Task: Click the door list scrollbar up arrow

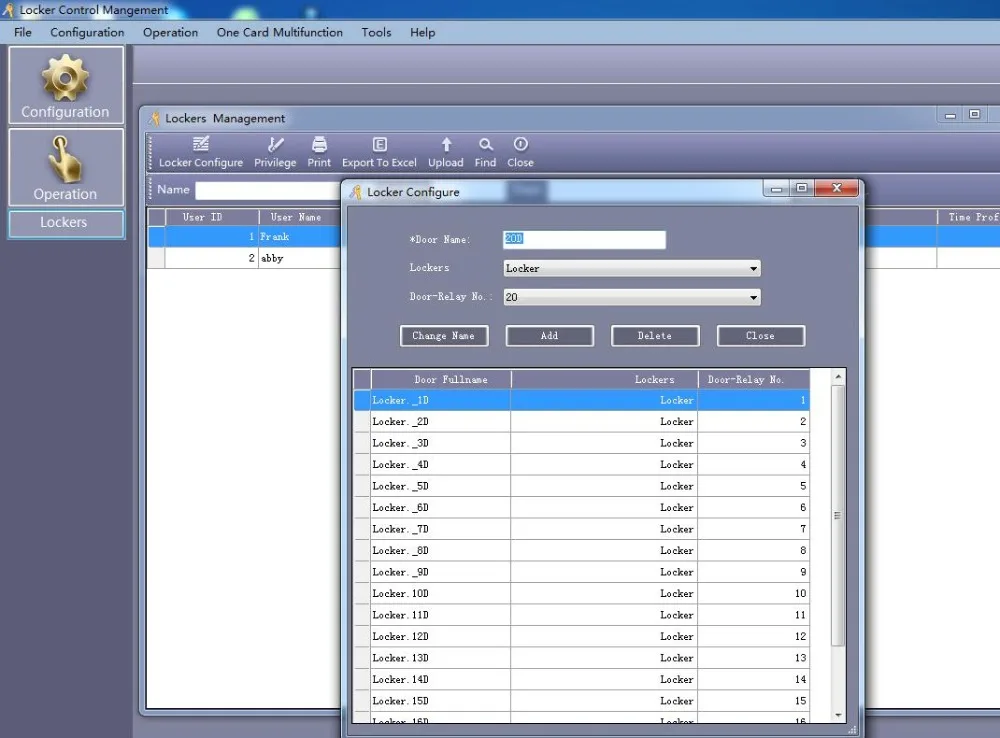Action: click(x=838, y=377)
